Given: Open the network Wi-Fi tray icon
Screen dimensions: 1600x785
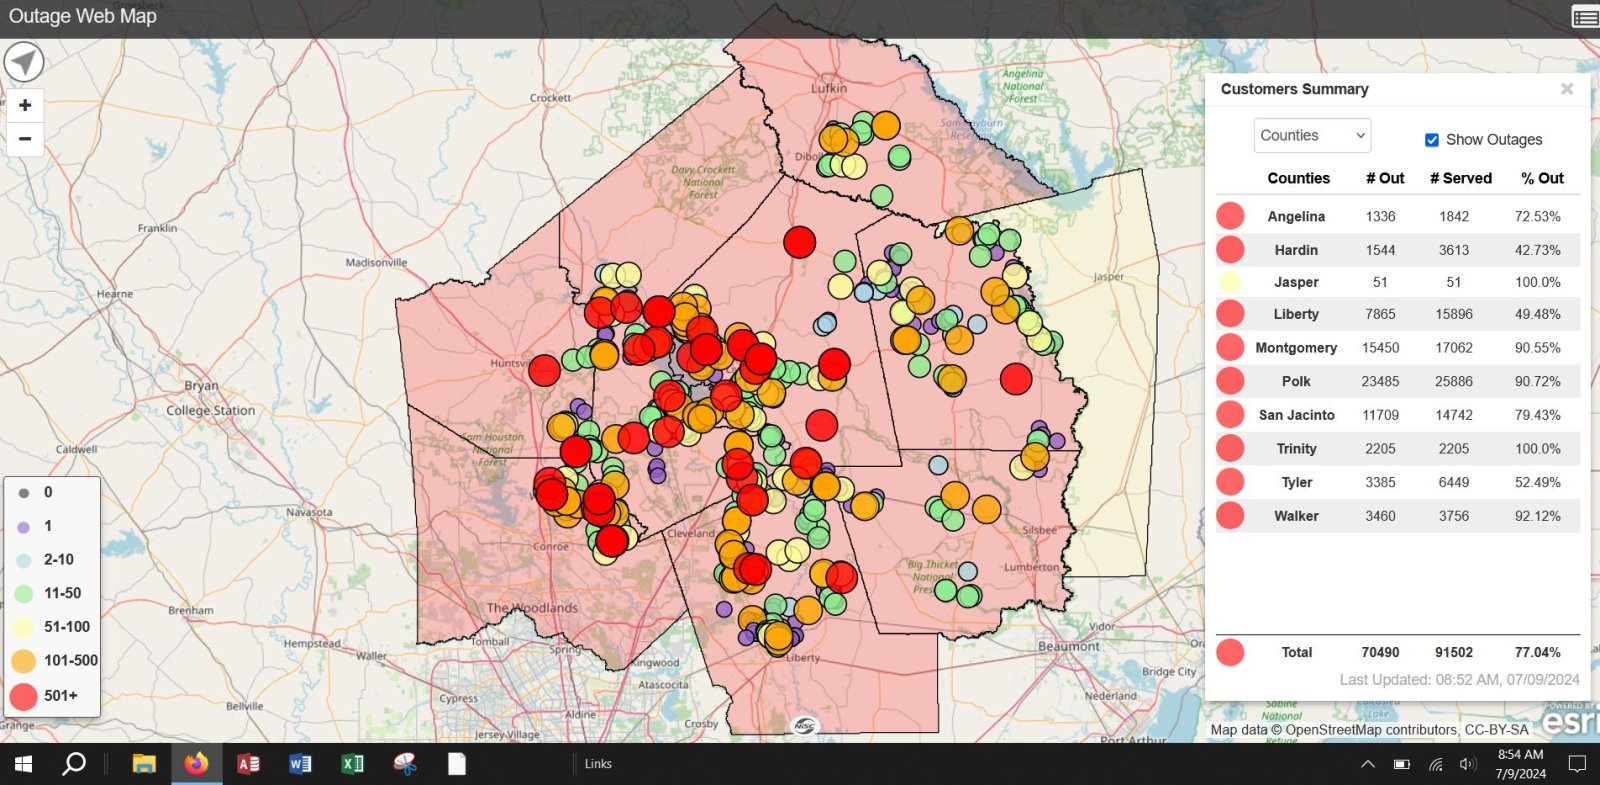Looking at the screenshot, I should click(x=1435, y=764).
